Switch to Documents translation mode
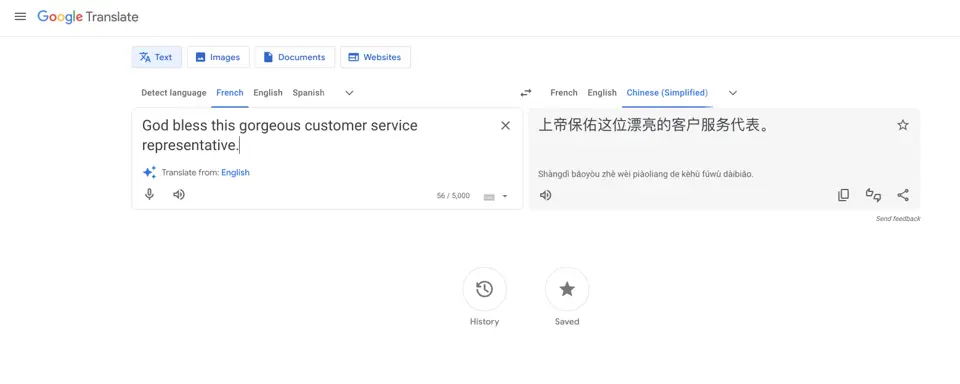This screenshot has width=960, height=384. point(294,57)
